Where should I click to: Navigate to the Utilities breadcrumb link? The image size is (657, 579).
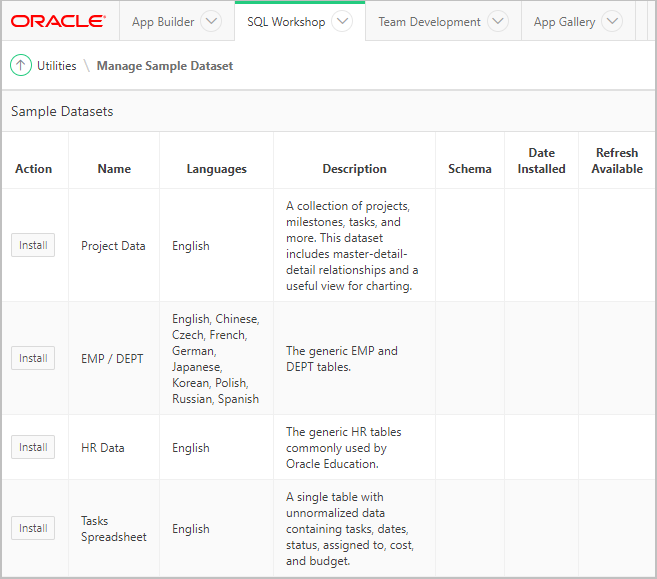click(57, 66)
